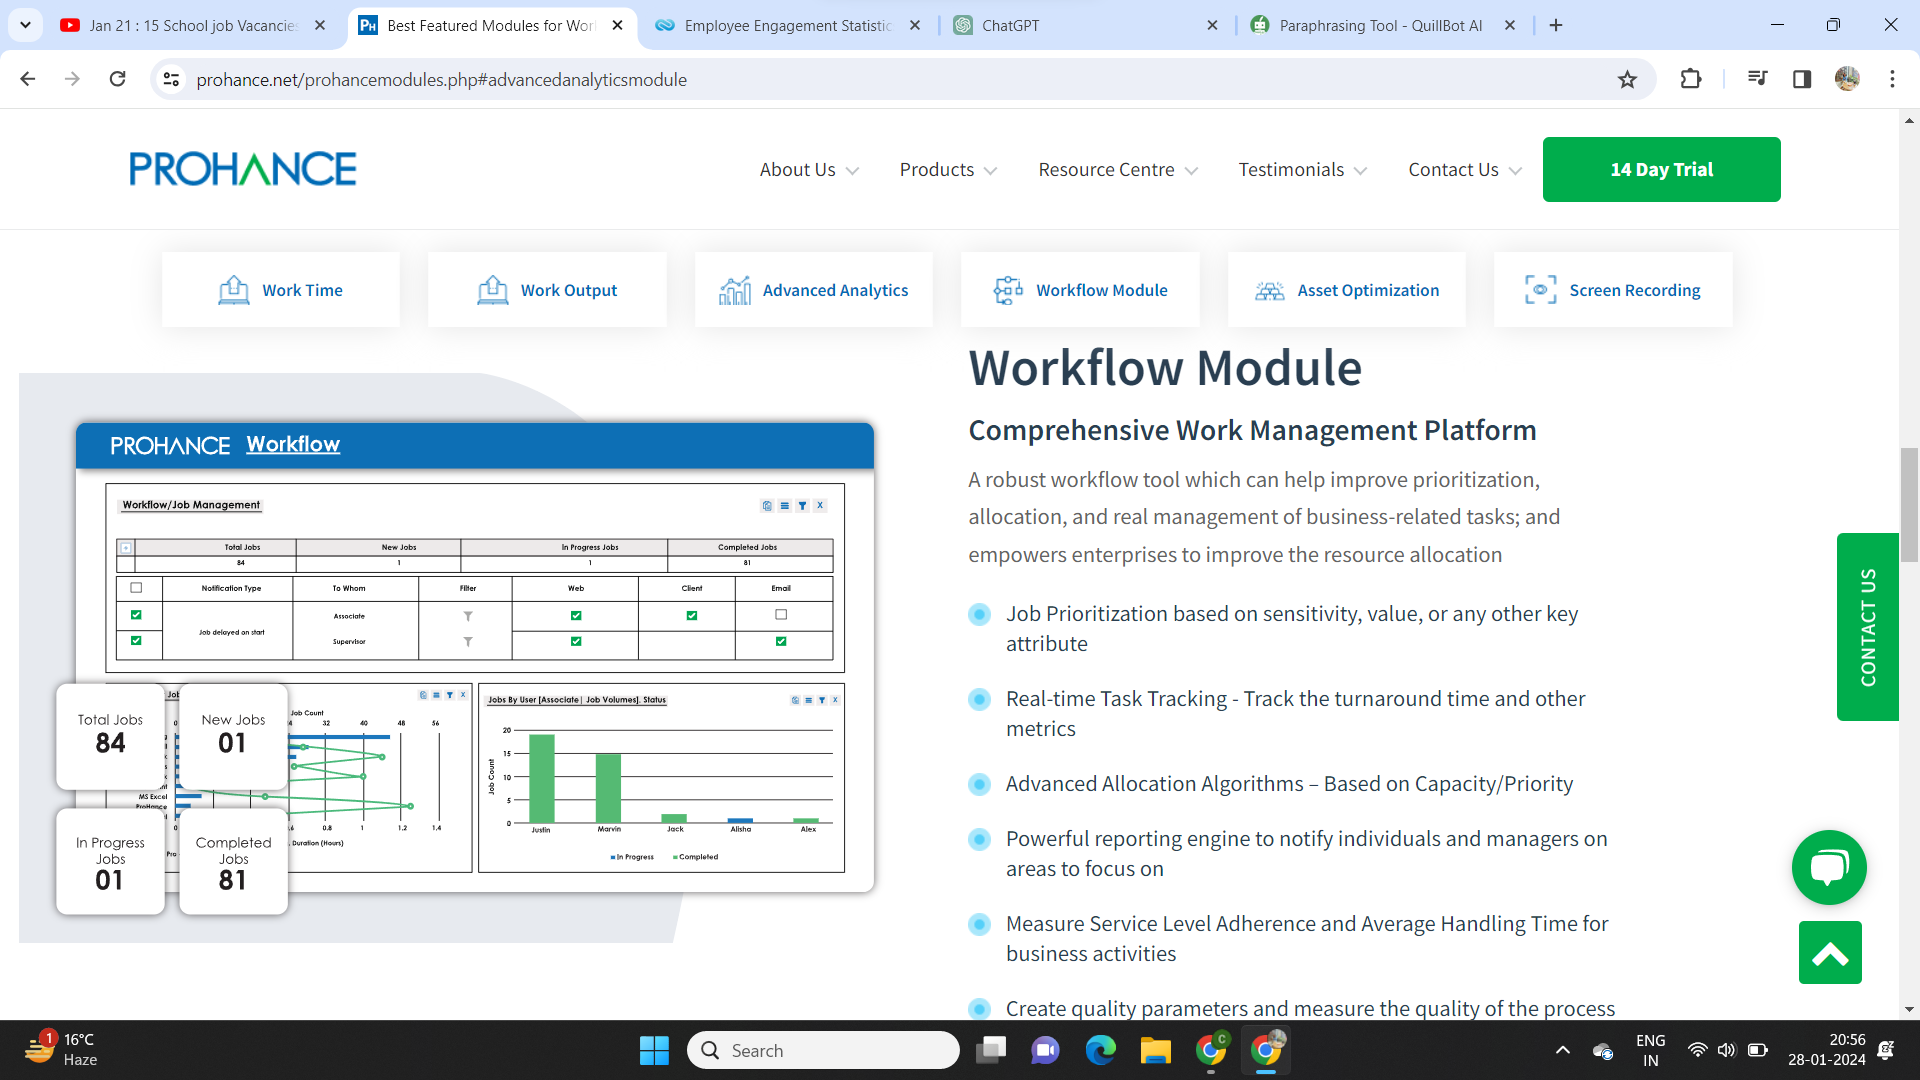The image size is (1920, 1080).
Task: Click the Screen Recording icon
Action: (x=1540, y=290)
